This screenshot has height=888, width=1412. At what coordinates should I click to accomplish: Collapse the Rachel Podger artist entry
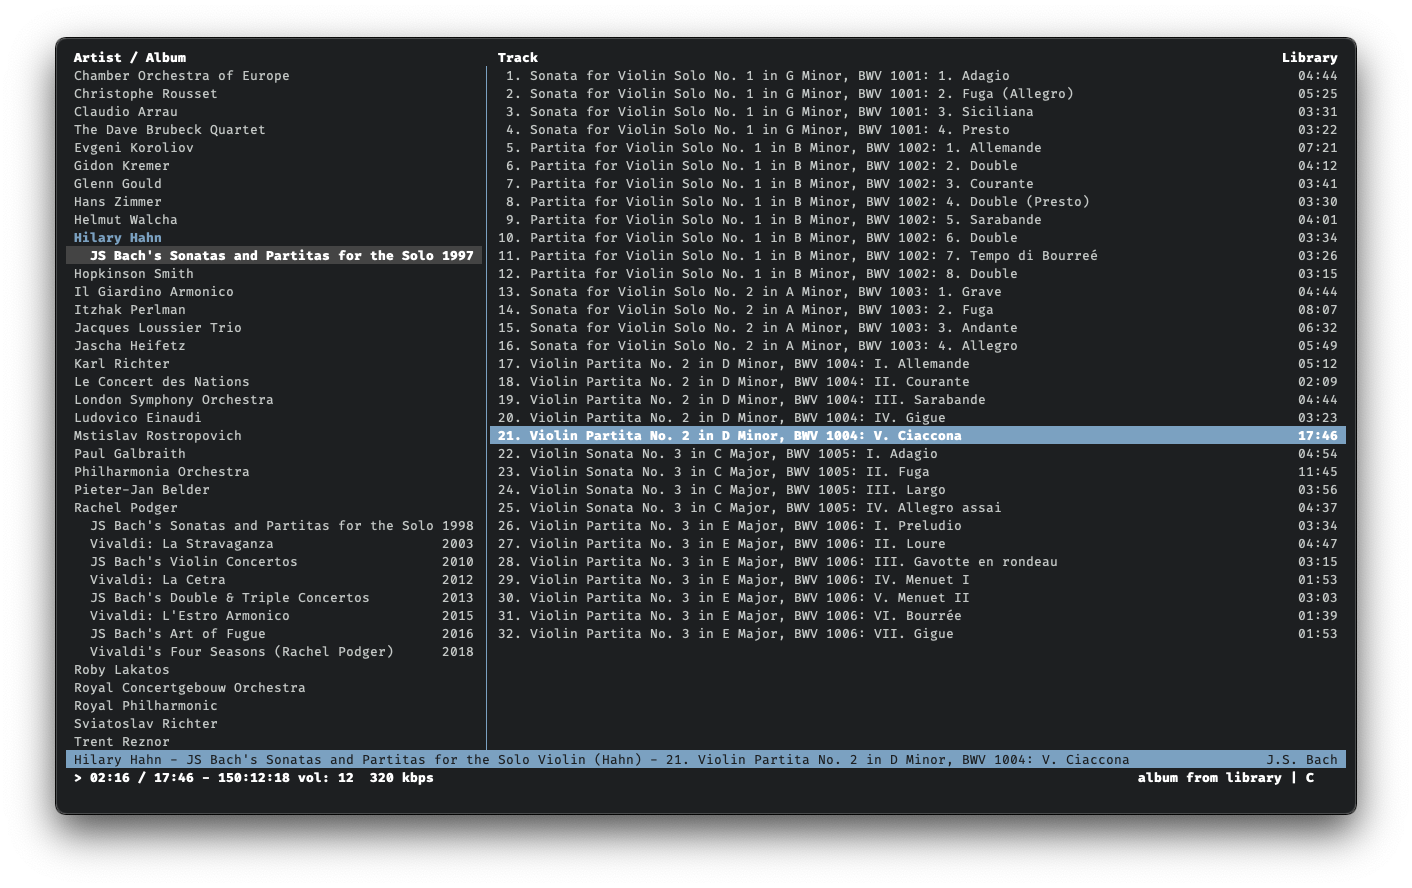125,508
